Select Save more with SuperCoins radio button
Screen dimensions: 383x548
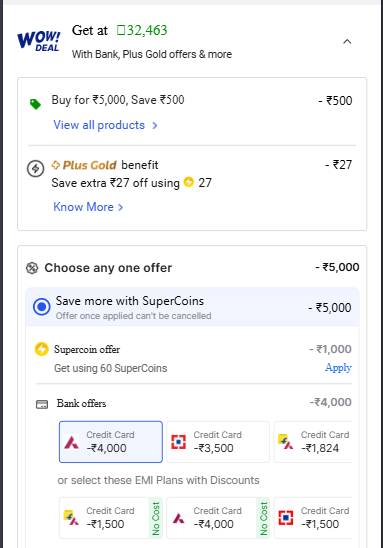(42, 307)
